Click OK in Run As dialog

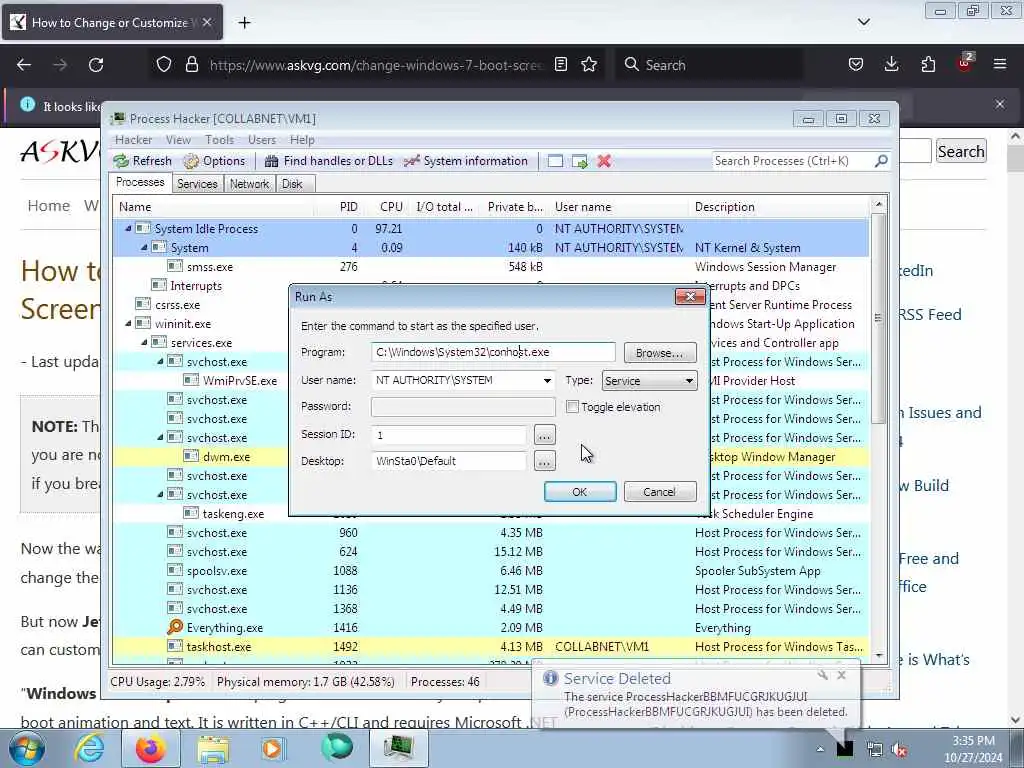[580, 492]
